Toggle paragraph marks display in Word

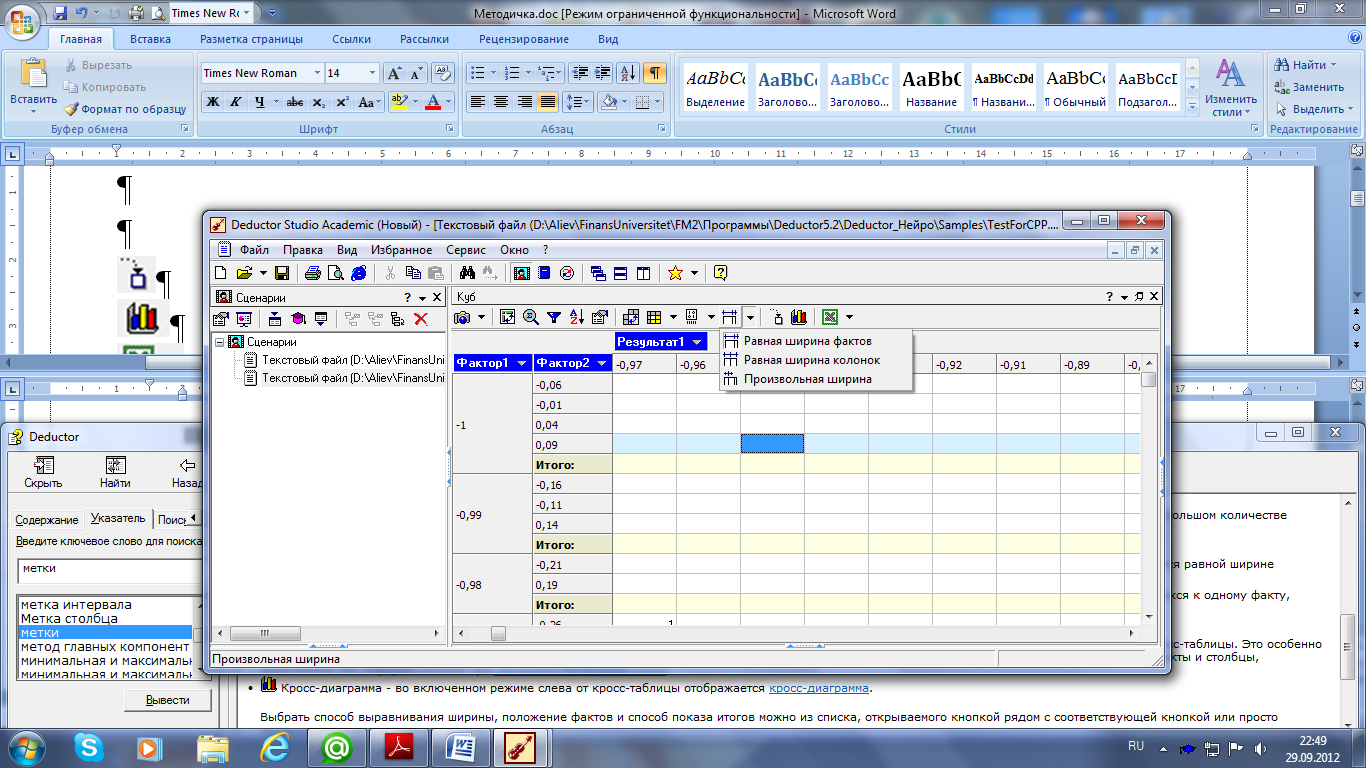(655, 73)
